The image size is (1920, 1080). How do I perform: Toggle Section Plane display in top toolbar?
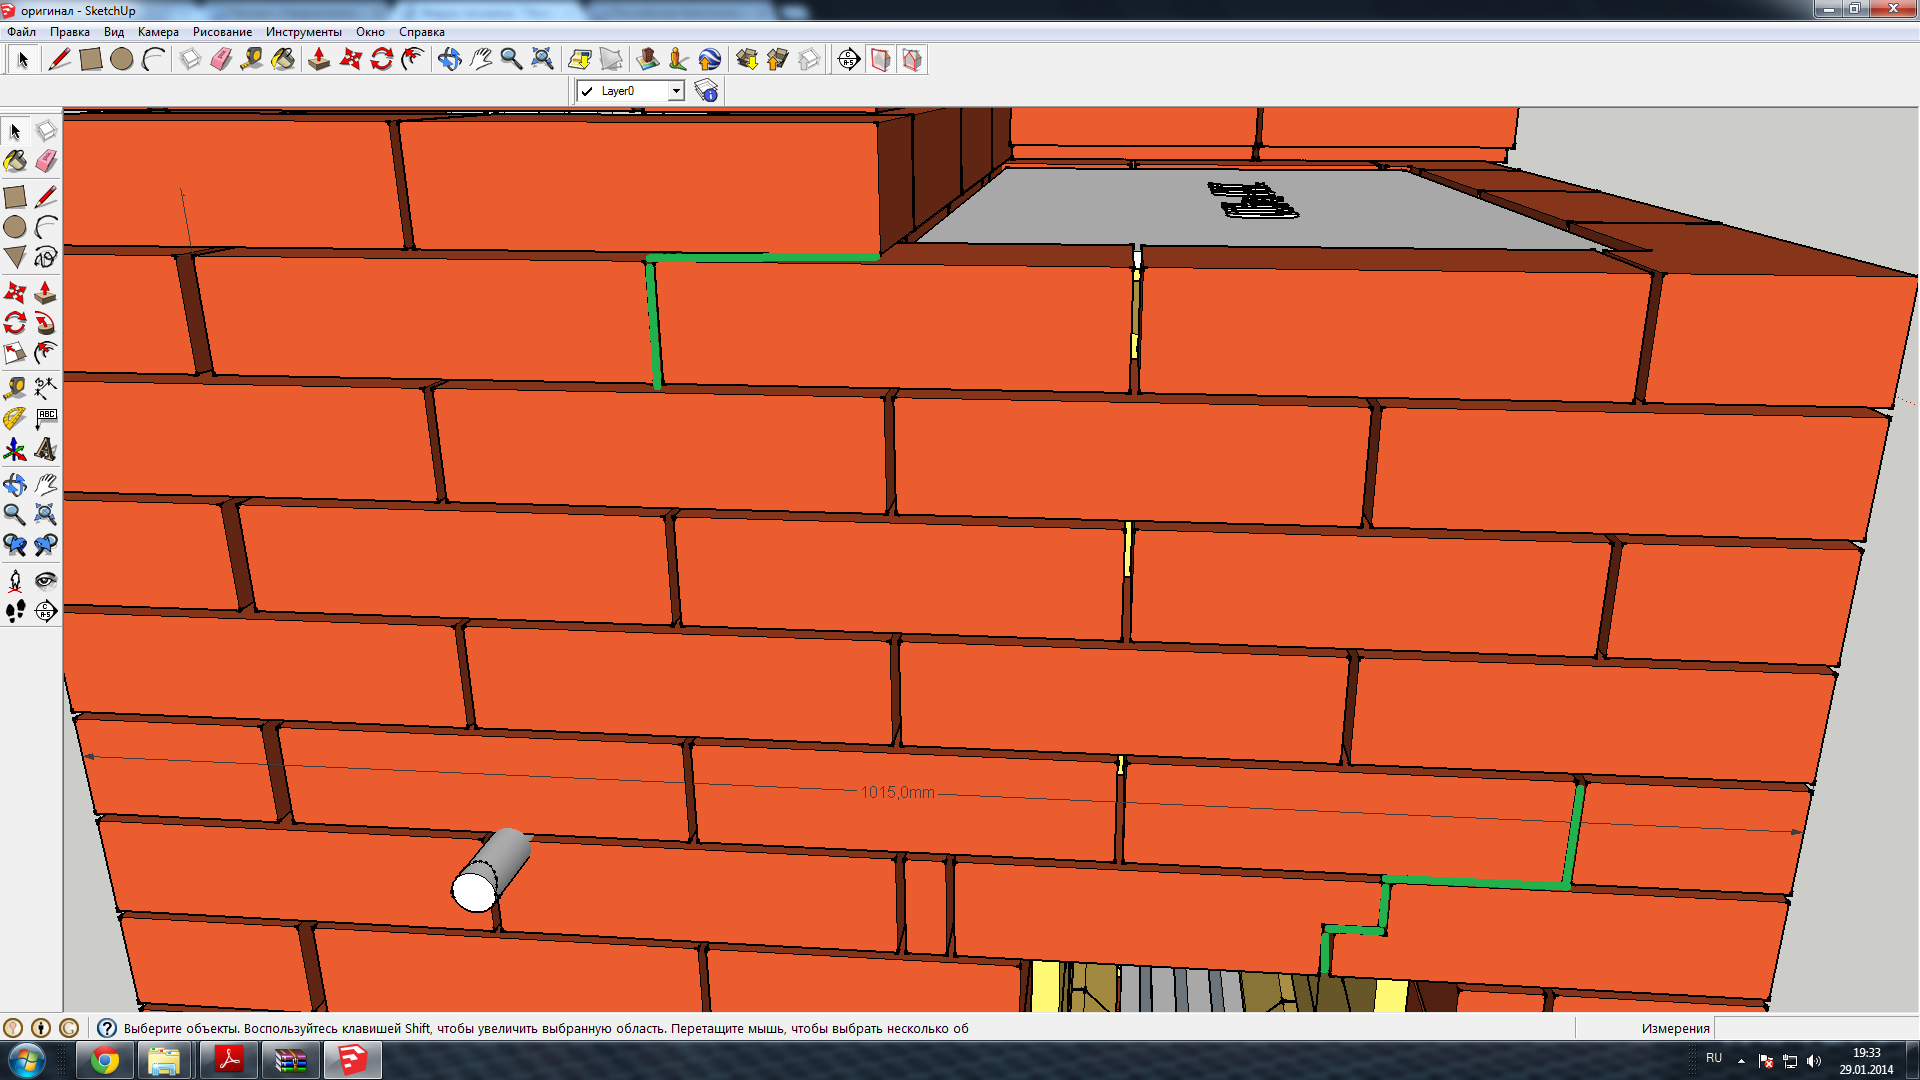(x=880, y=60)
